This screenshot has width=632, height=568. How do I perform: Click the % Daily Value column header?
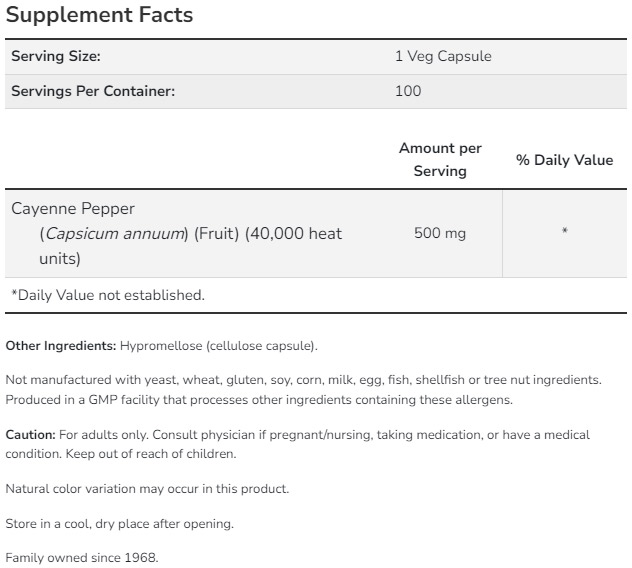[x=564, y=160]
